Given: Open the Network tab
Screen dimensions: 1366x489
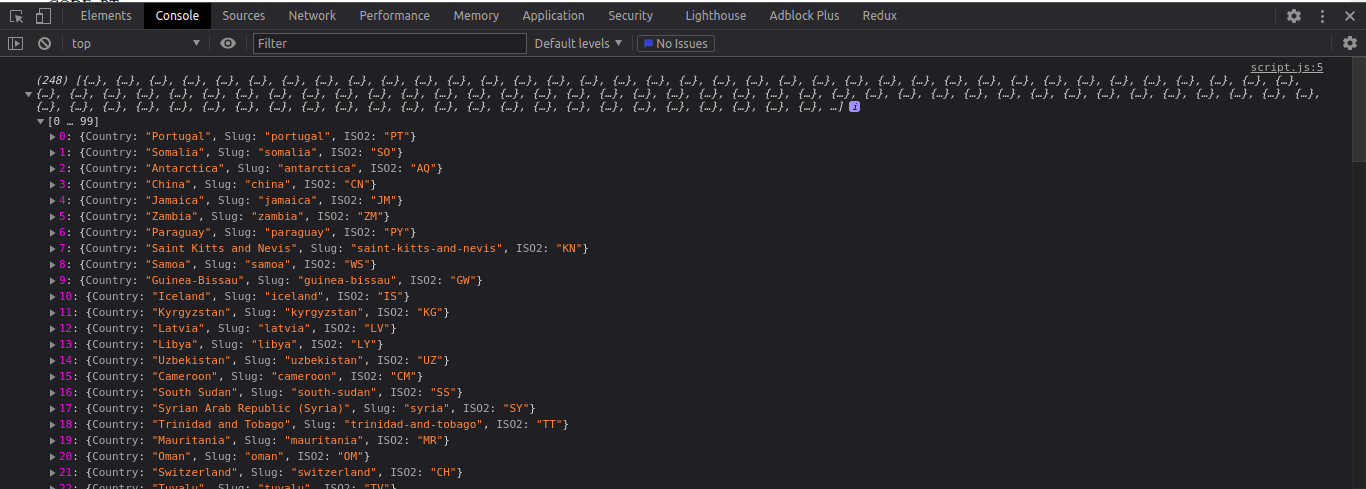Looking at the screenshot, I should [312, 16].
